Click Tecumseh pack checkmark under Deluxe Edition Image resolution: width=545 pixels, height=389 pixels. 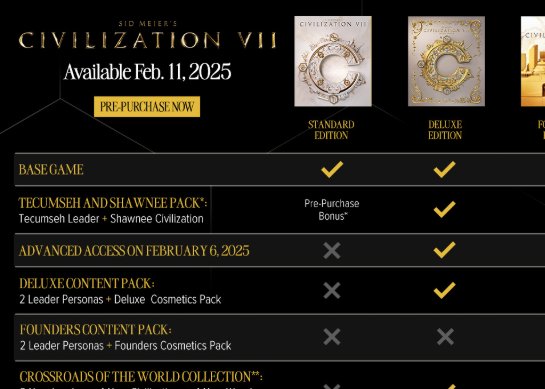click(445, 209)
